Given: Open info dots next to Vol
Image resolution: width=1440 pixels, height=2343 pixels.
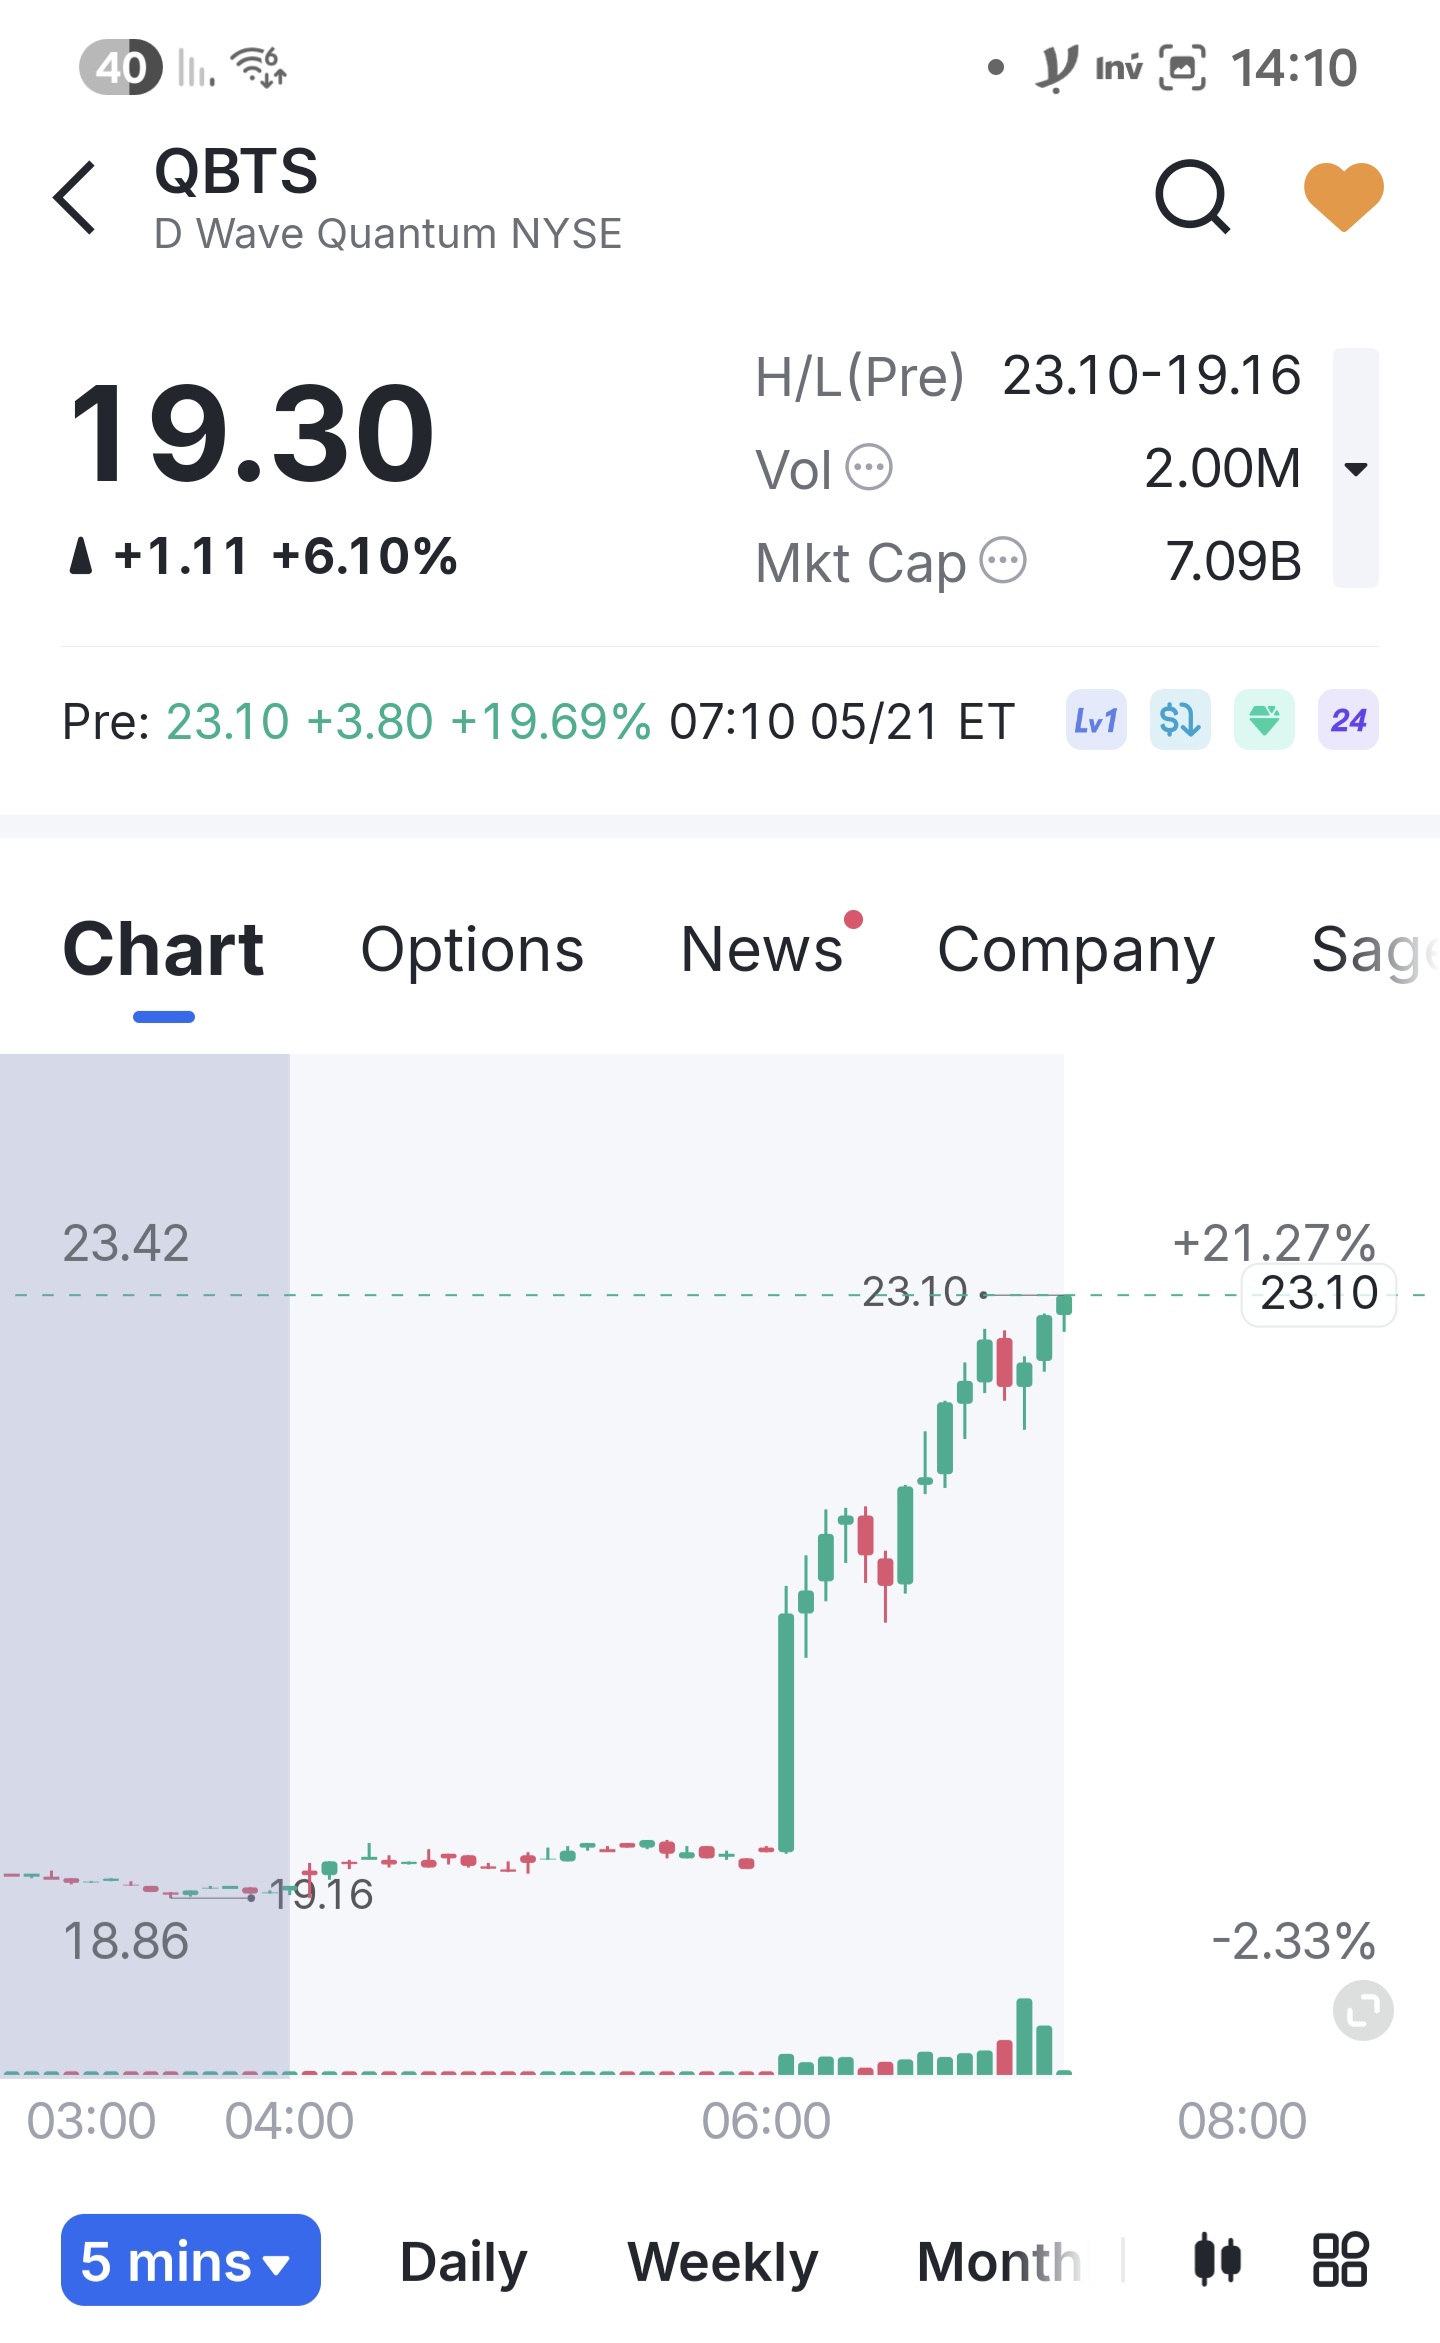Looking at the screenshot, I should [869, 467].
